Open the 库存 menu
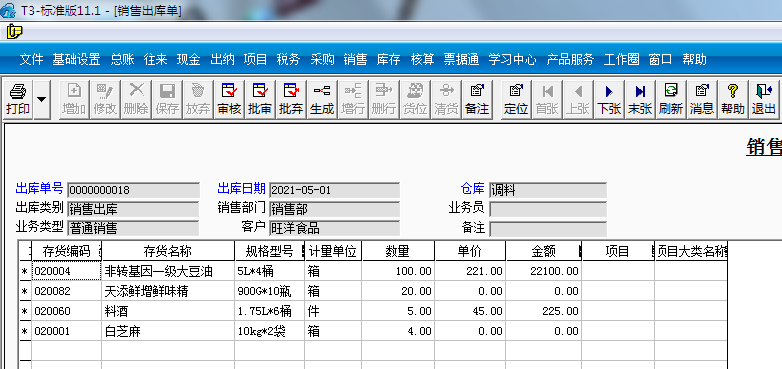 click(x=389, y=60)
